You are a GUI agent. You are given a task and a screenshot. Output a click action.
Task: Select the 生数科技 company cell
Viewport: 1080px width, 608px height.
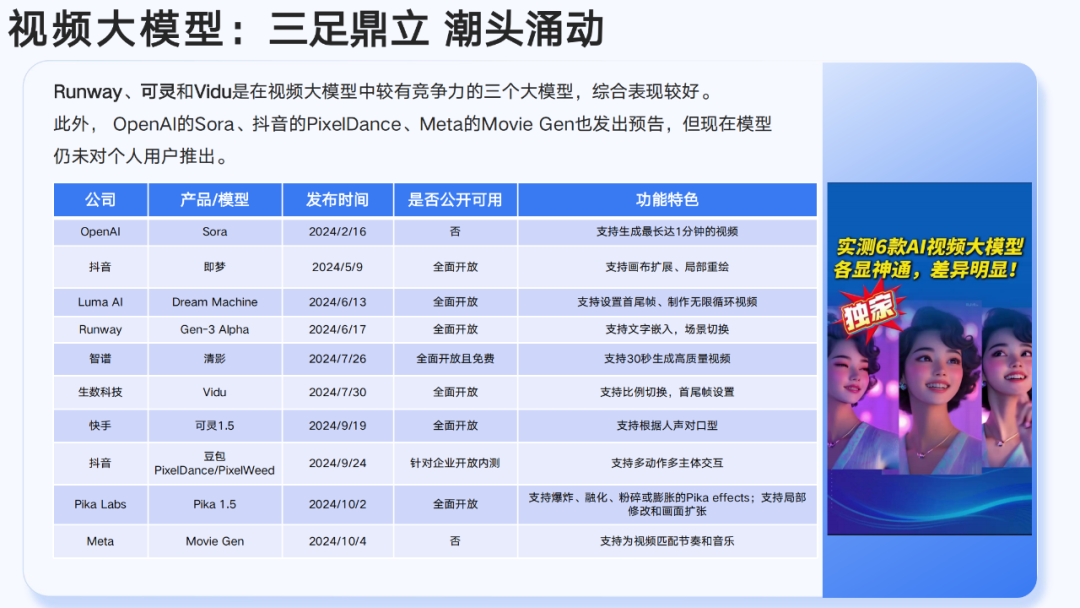101,392
